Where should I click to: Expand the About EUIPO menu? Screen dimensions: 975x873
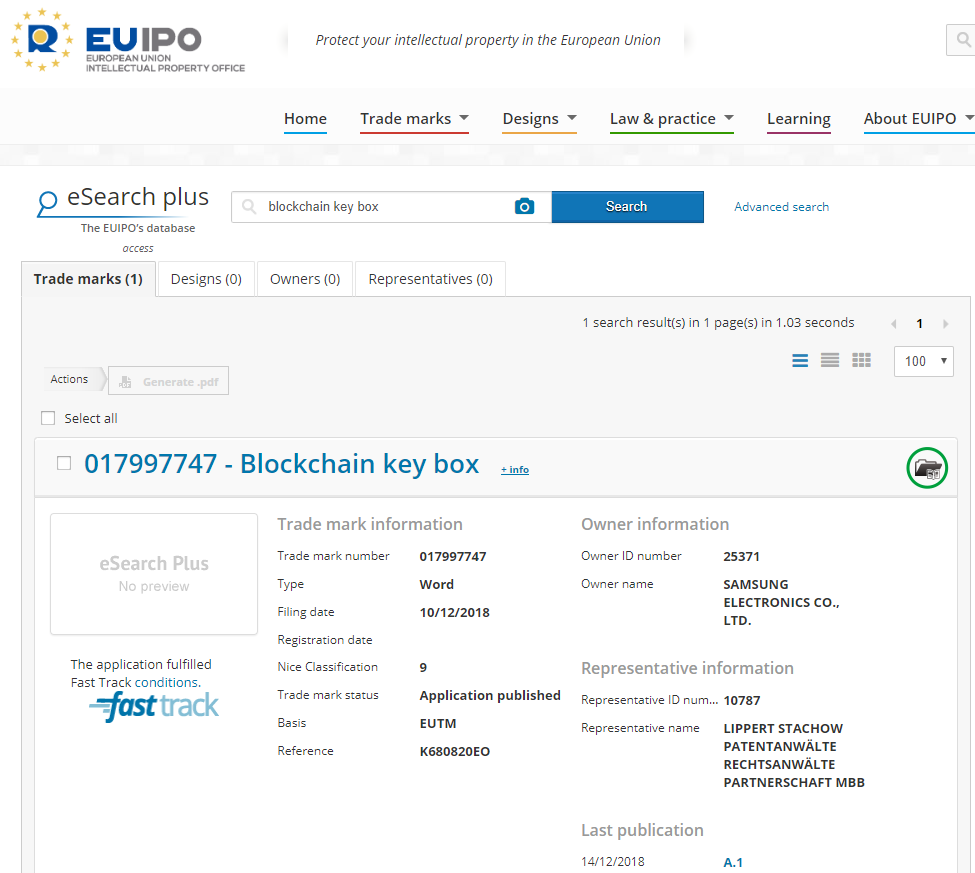[918, 119]
